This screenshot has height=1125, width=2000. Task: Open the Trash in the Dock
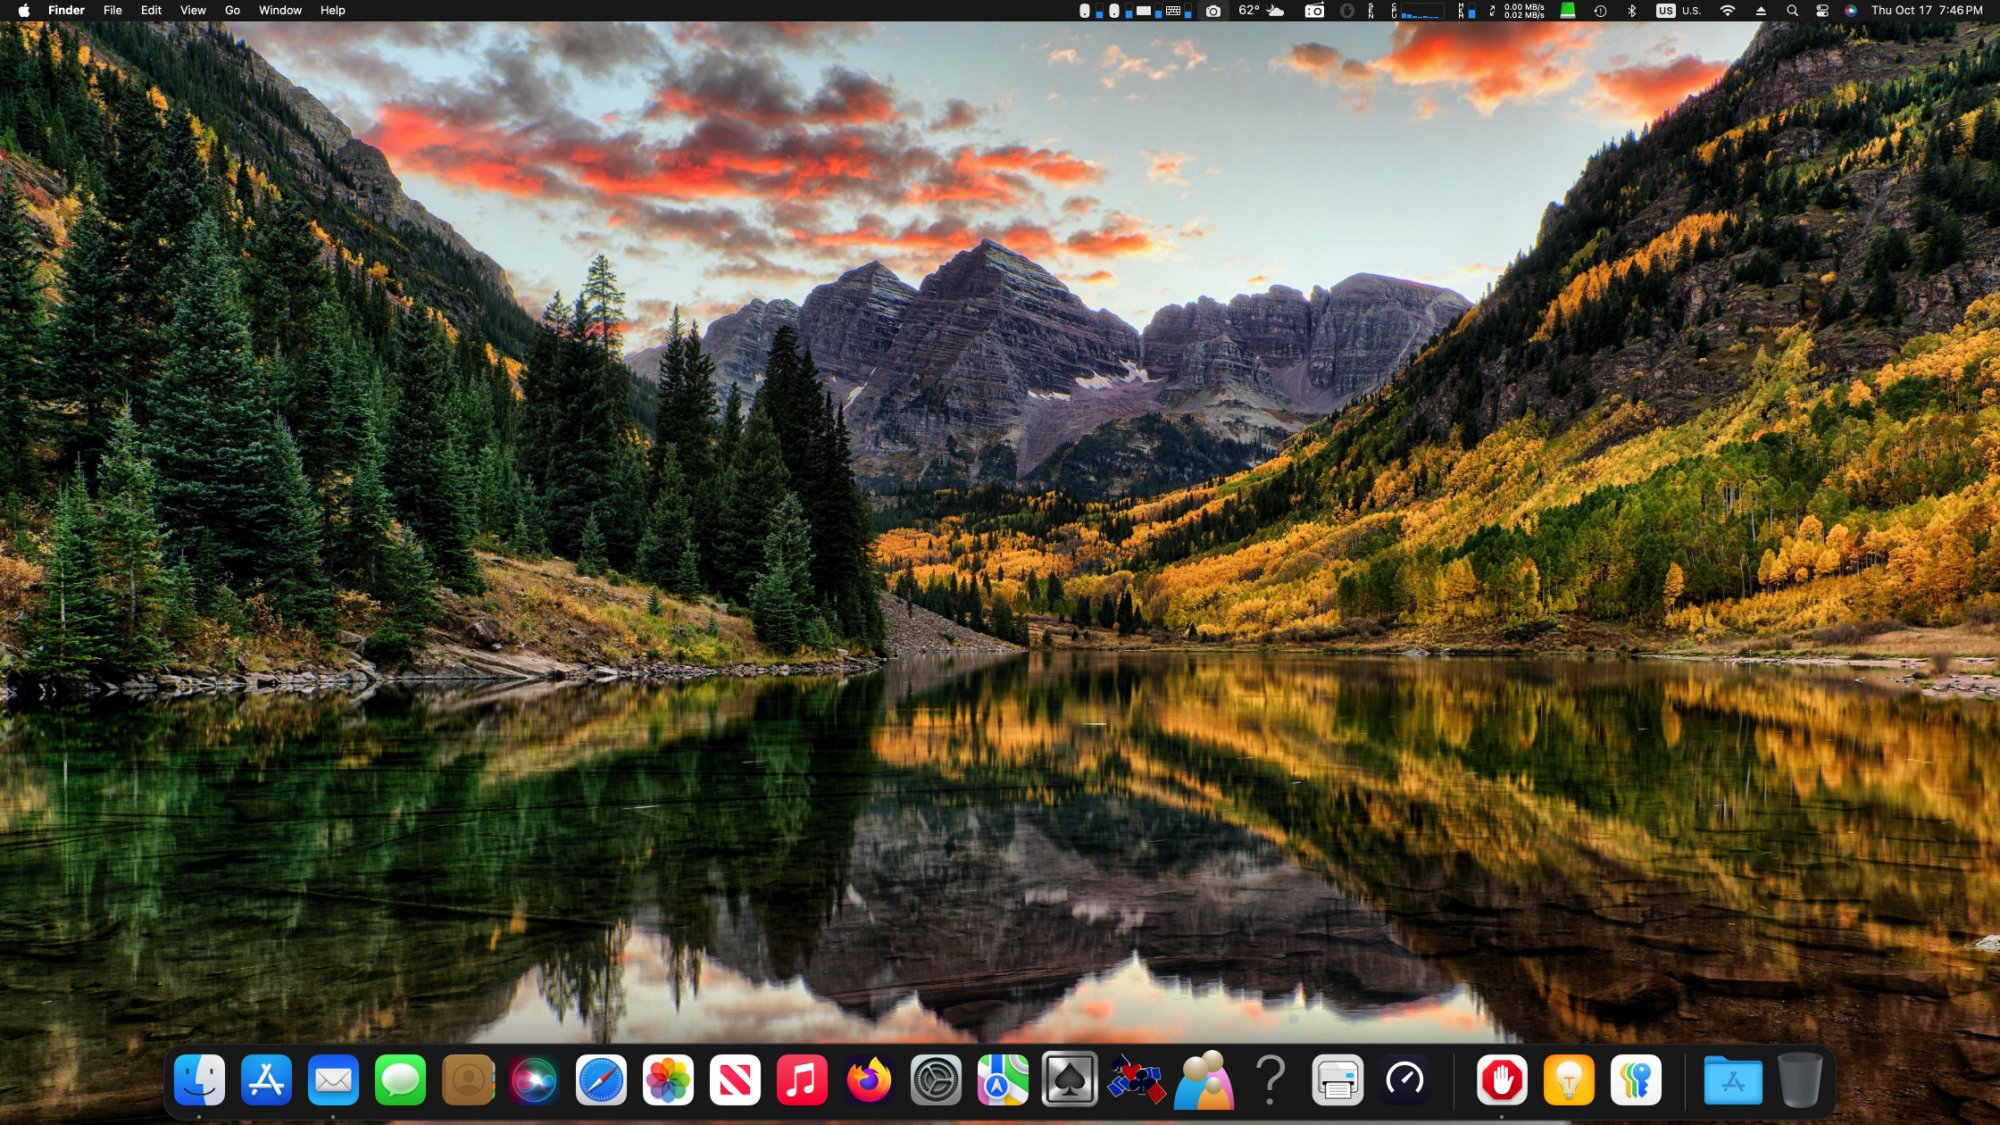coord(1799,1080)
